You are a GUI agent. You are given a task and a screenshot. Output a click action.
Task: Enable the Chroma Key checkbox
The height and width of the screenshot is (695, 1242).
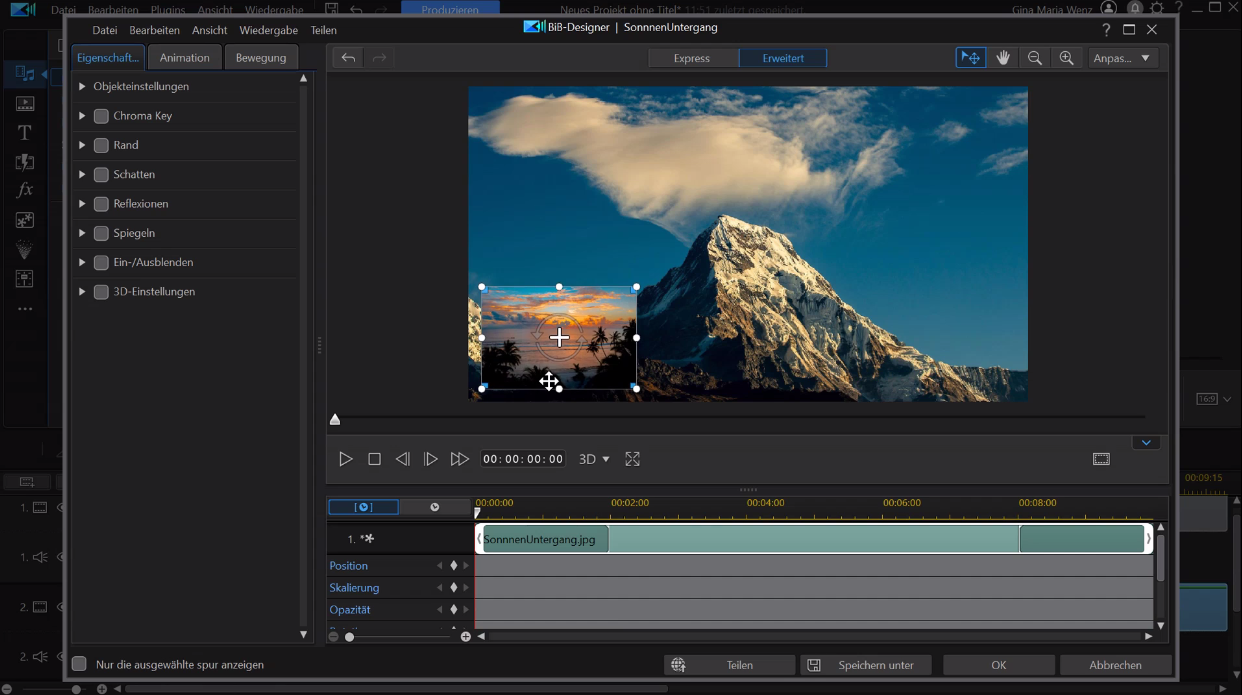coord(101,116)
